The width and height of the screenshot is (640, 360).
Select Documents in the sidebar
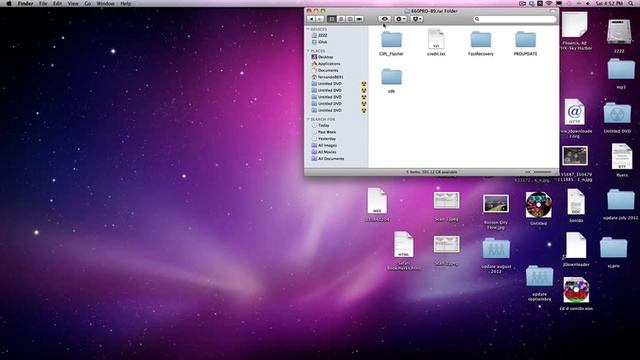pos(325,70)
